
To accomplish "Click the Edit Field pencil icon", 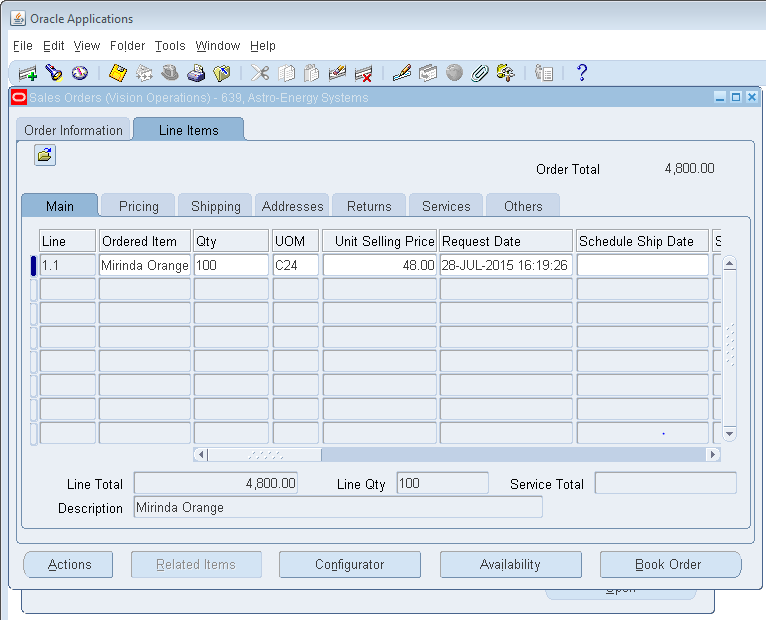I will [402, 73].
